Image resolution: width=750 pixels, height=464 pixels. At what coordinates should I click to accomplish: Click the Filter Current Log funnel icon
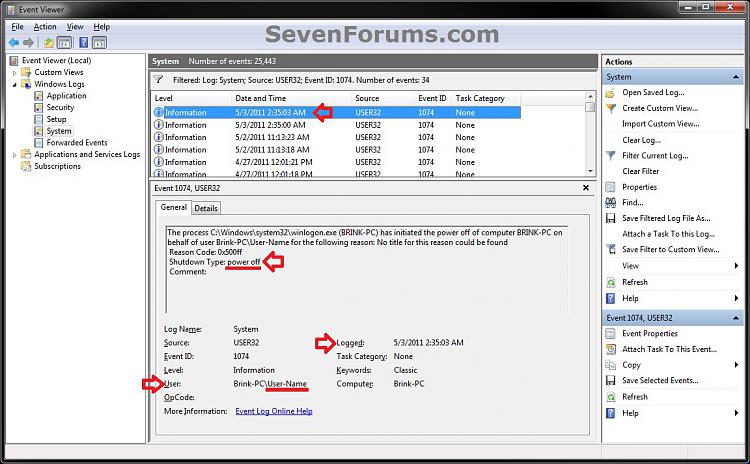[610, 155]
